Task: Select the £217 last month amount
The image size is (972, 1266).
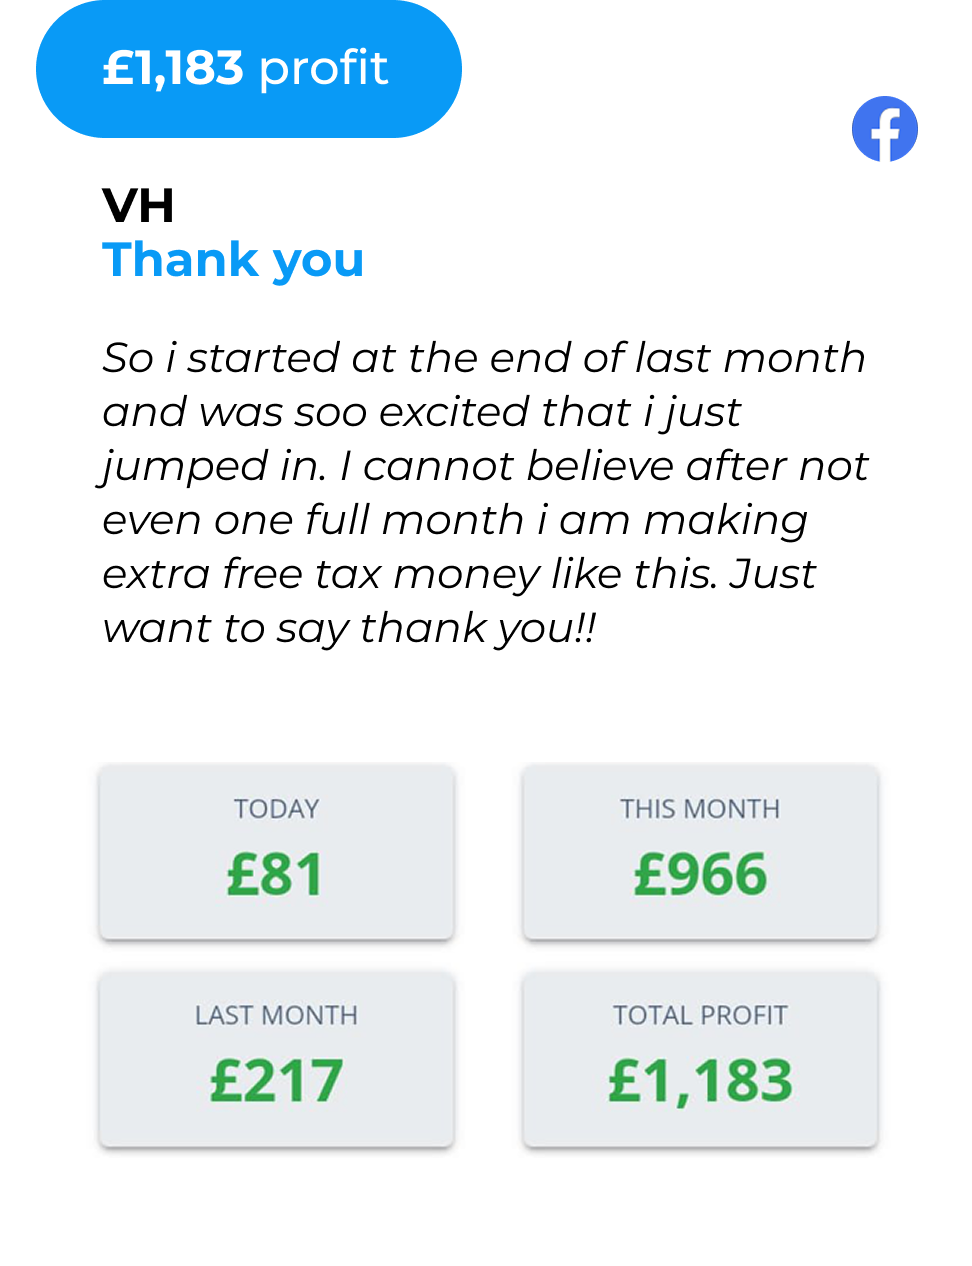Action: point(276,1081)
